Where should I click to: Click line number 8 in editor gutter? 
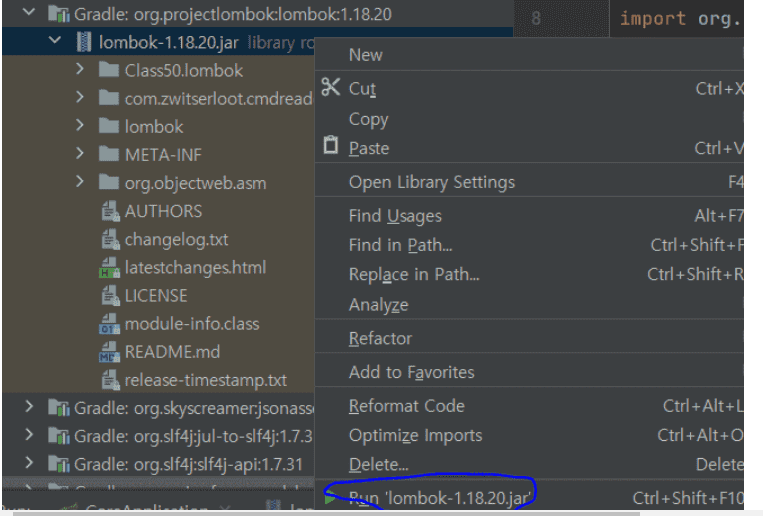[x=536, y=18]
